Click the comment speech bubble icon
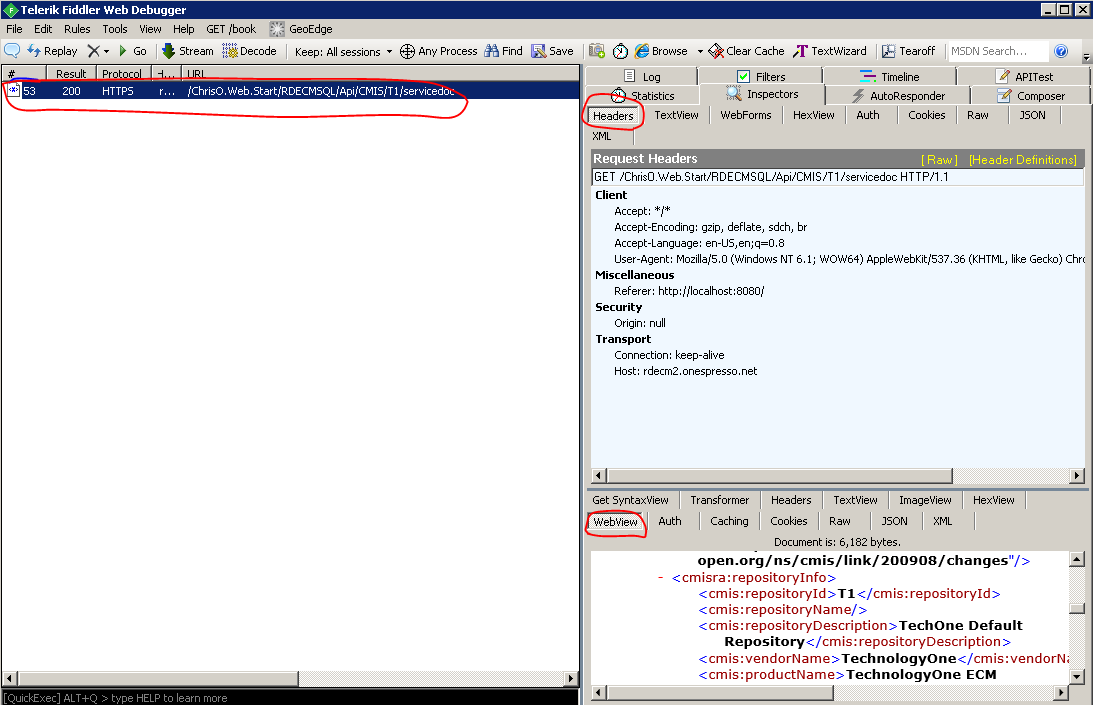The image size is (1093, 705). tap(12, 51)
